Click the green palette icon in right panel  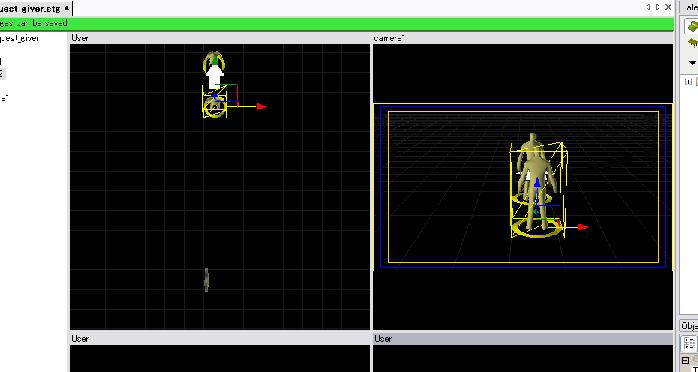click(692, 26)
